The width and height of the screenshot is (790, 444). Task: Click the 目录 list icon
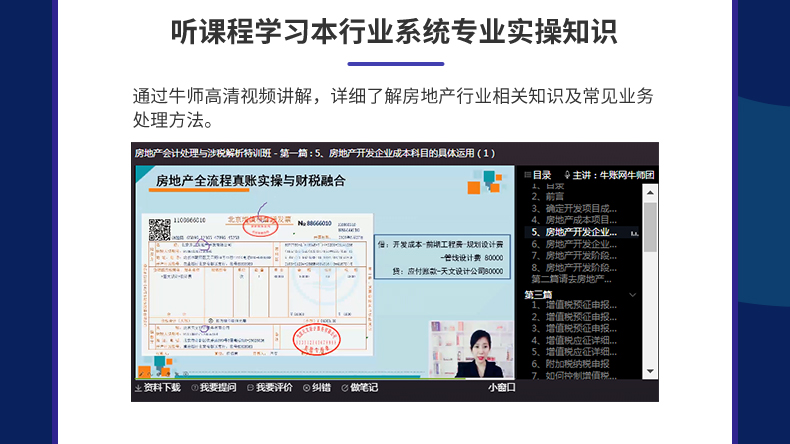point(527,175)
